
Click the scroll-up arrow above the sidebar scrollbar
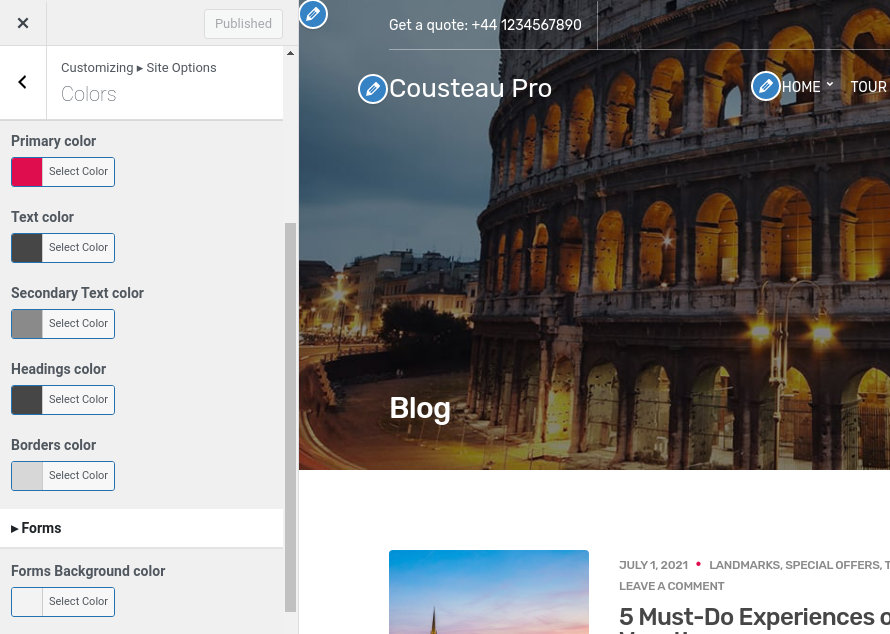290,53
